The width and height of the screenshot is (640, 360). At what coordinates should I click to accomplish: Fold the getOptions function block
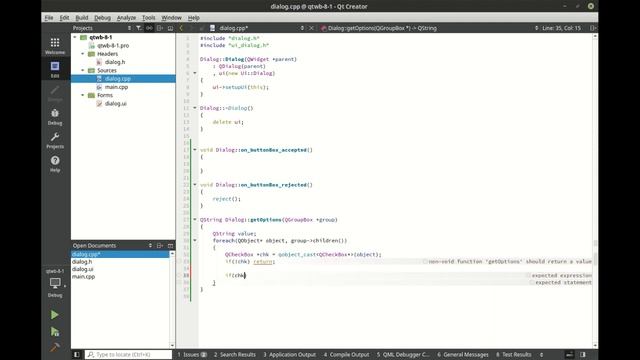[195, 220]
